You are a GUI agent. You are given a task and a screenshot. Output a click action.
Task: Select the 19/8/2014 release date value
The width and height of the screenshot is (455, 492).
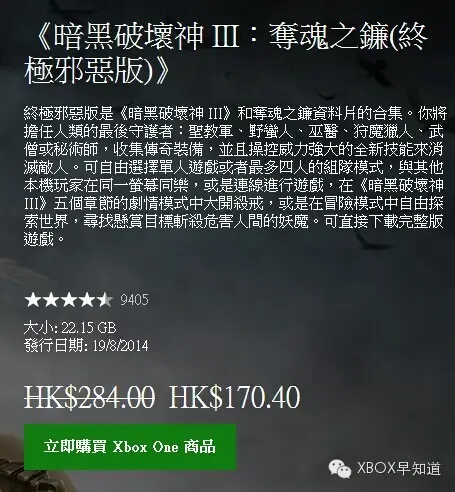pos(120,346)
